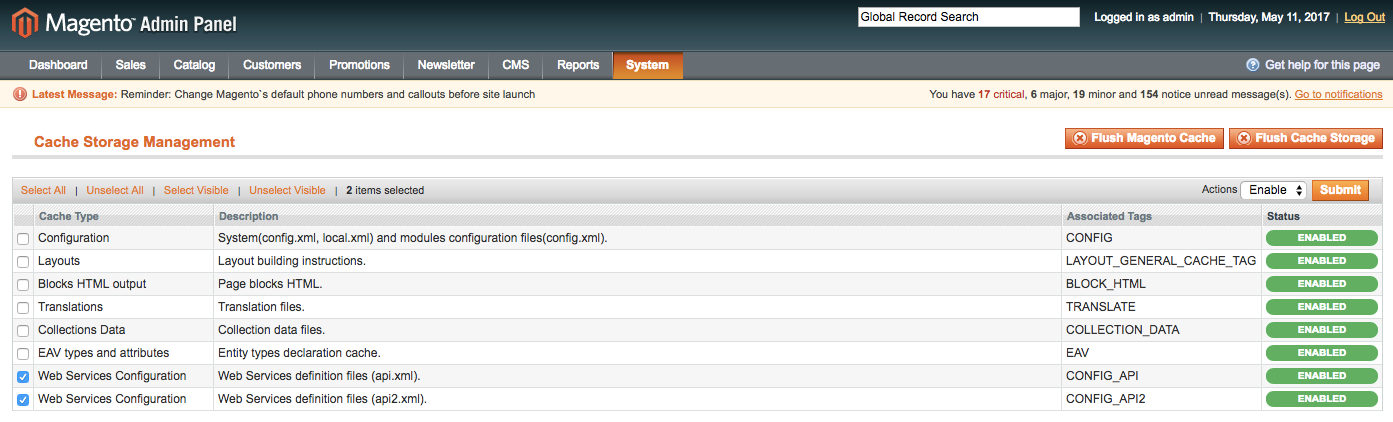The width and height of the screenshot is (1393, 422).
Task: Click the help question mark icon
Action: [1252, 65]
